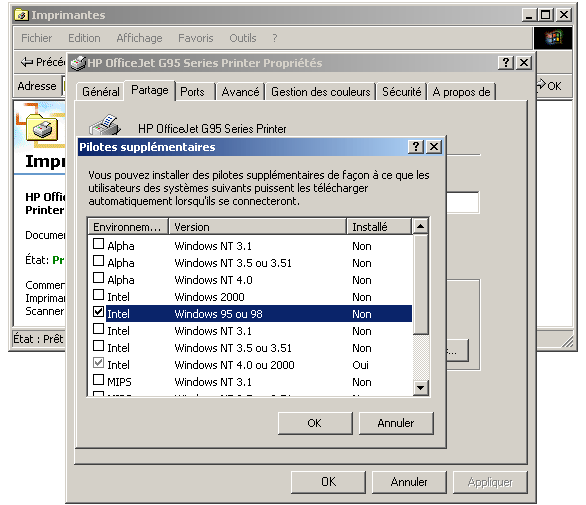Click the help button in Propriétés title bar
The width and height of the screenshot is (586, 505).
506,62
